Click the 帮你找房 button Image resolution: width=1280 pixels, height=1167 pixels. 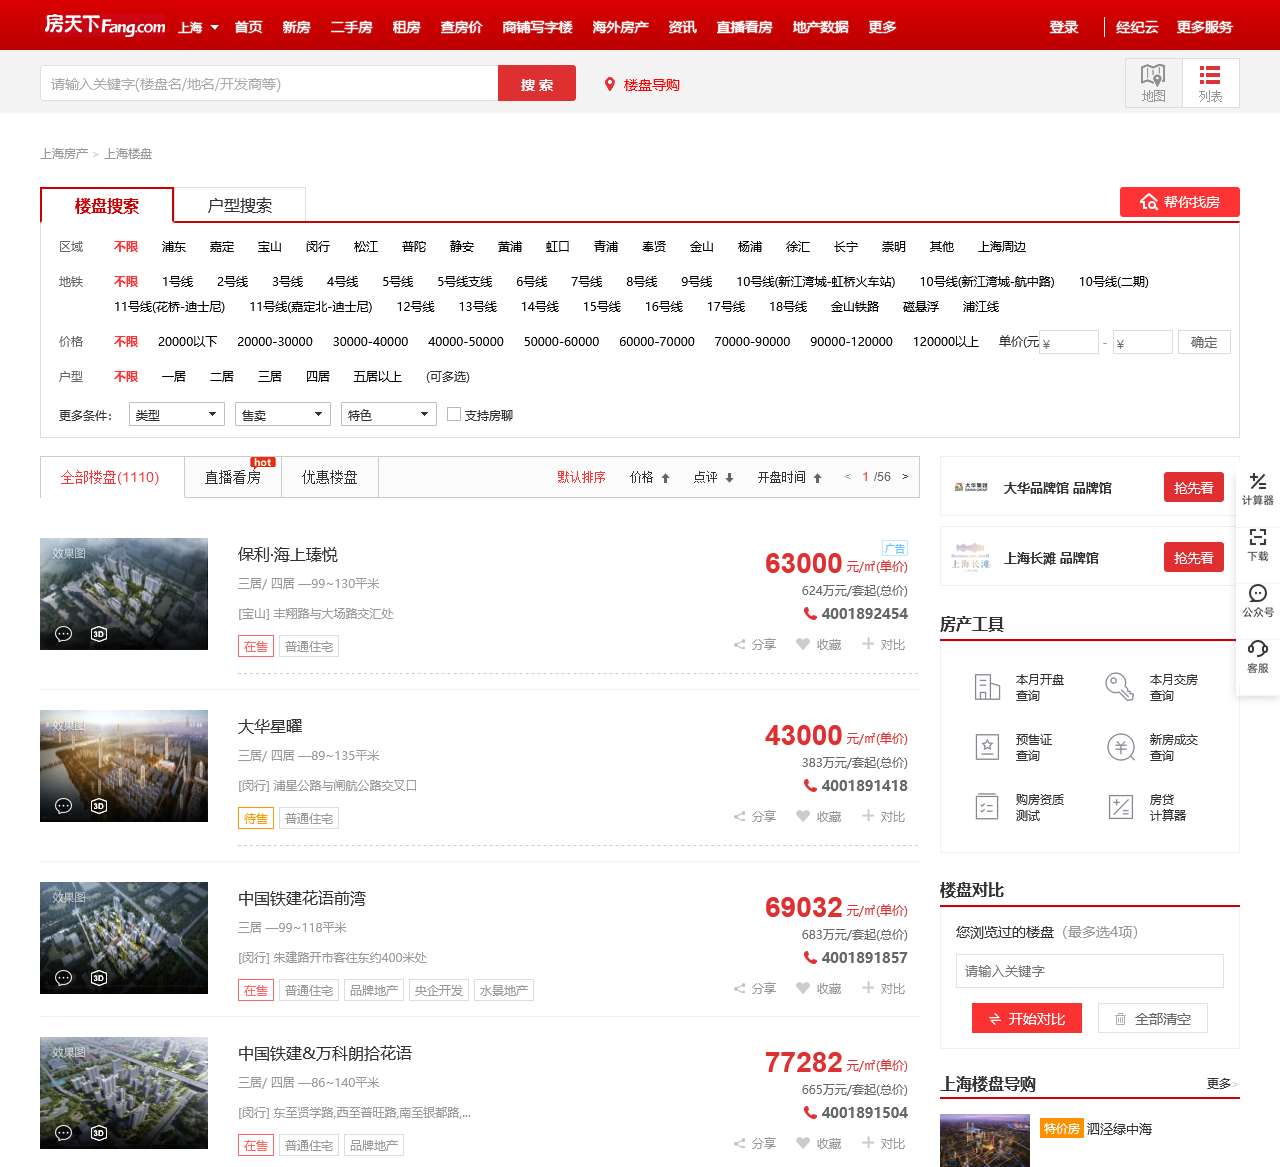pos(1180,202)
